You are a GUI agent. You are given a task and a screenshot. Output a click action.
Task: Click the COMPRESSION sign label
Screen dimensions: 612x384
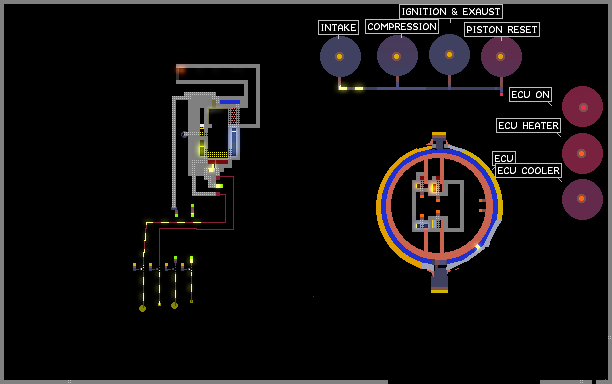coord(402,27)
